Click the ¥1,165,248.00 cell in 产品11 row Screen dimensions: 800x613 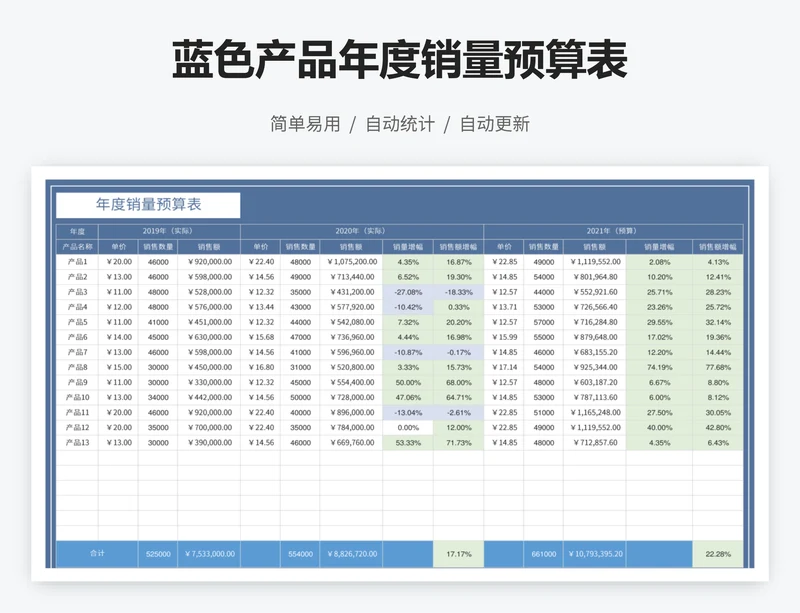tap(594, 412)
